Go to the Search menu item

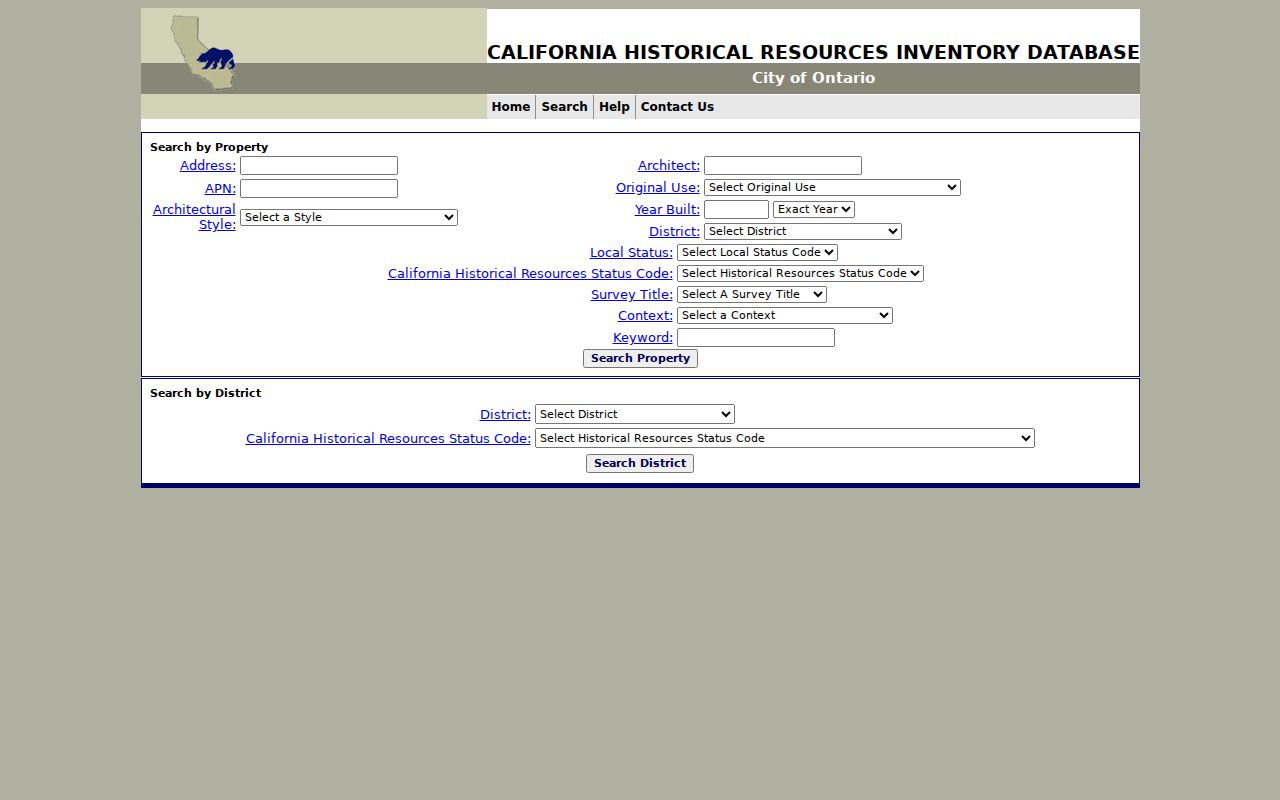coord(564,107)
